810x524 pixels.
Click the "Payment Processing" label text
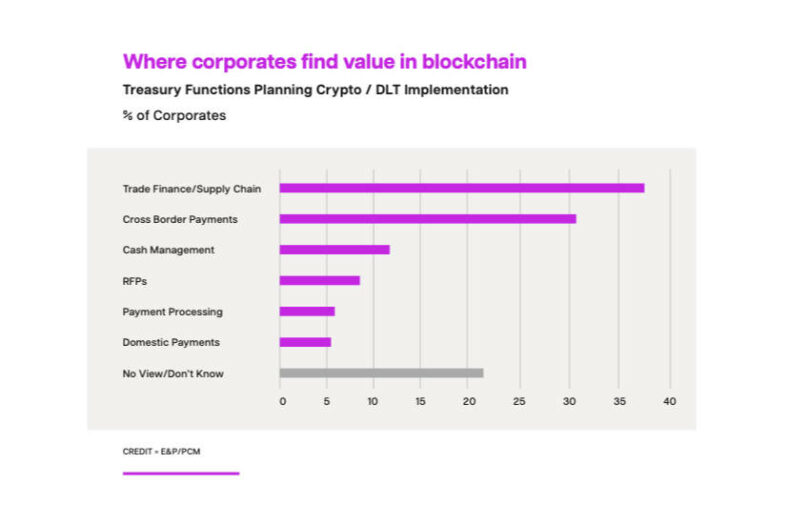click(172, 312)
